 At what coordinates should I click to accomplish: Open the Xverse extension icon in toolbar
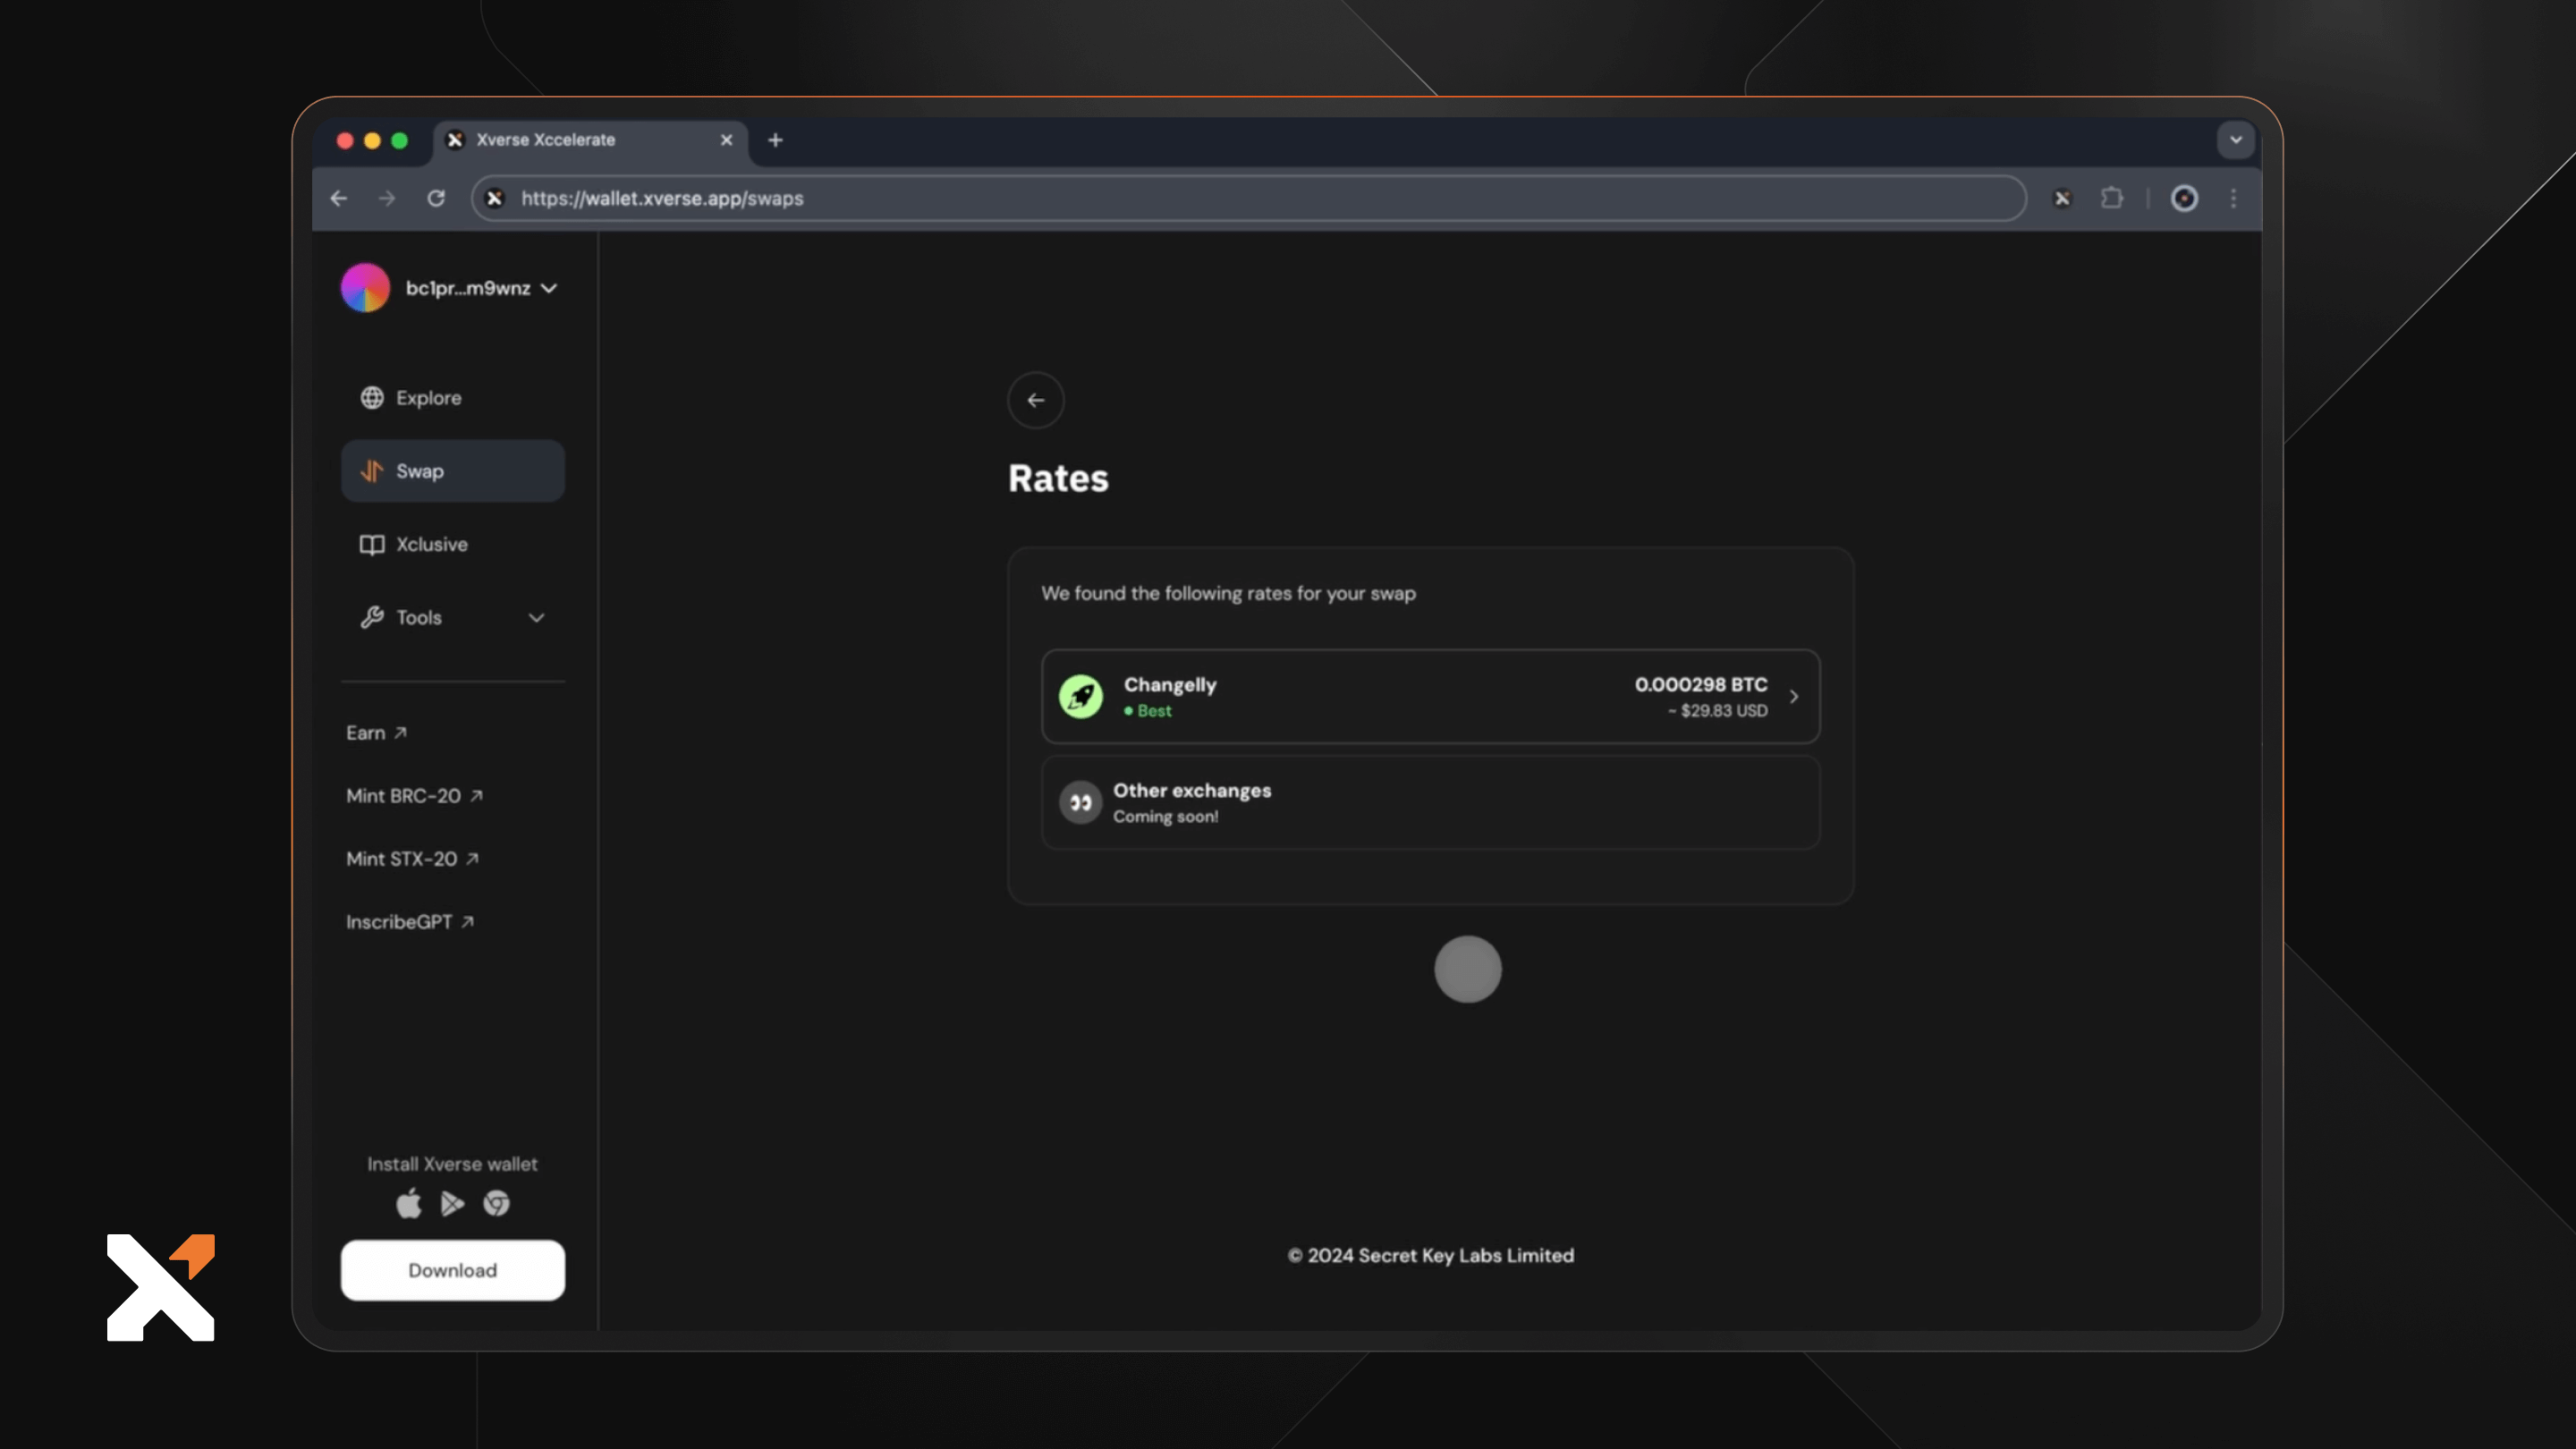click(x=2062, y=198)
